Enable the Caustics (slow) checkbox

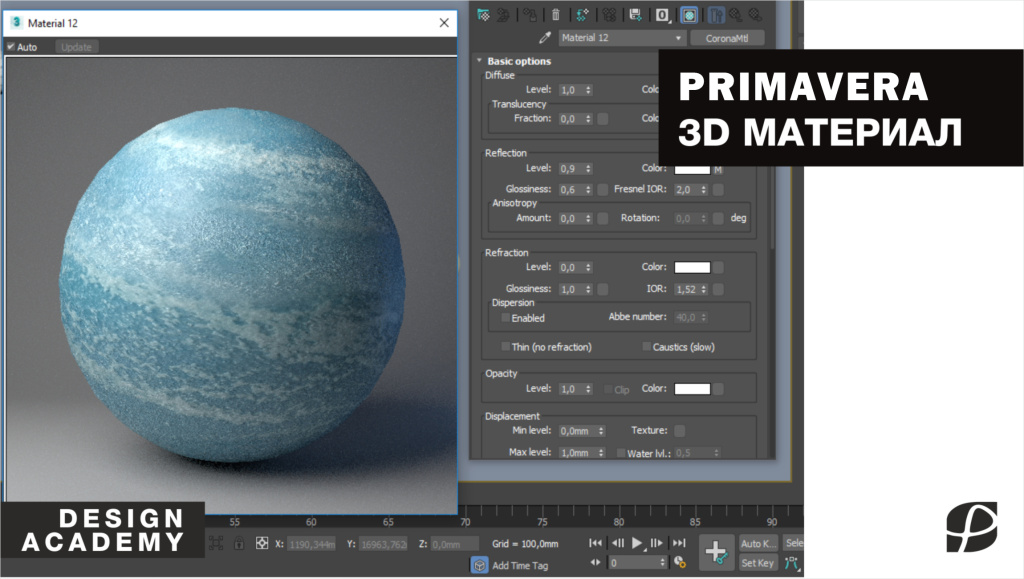tap(646, 347)
